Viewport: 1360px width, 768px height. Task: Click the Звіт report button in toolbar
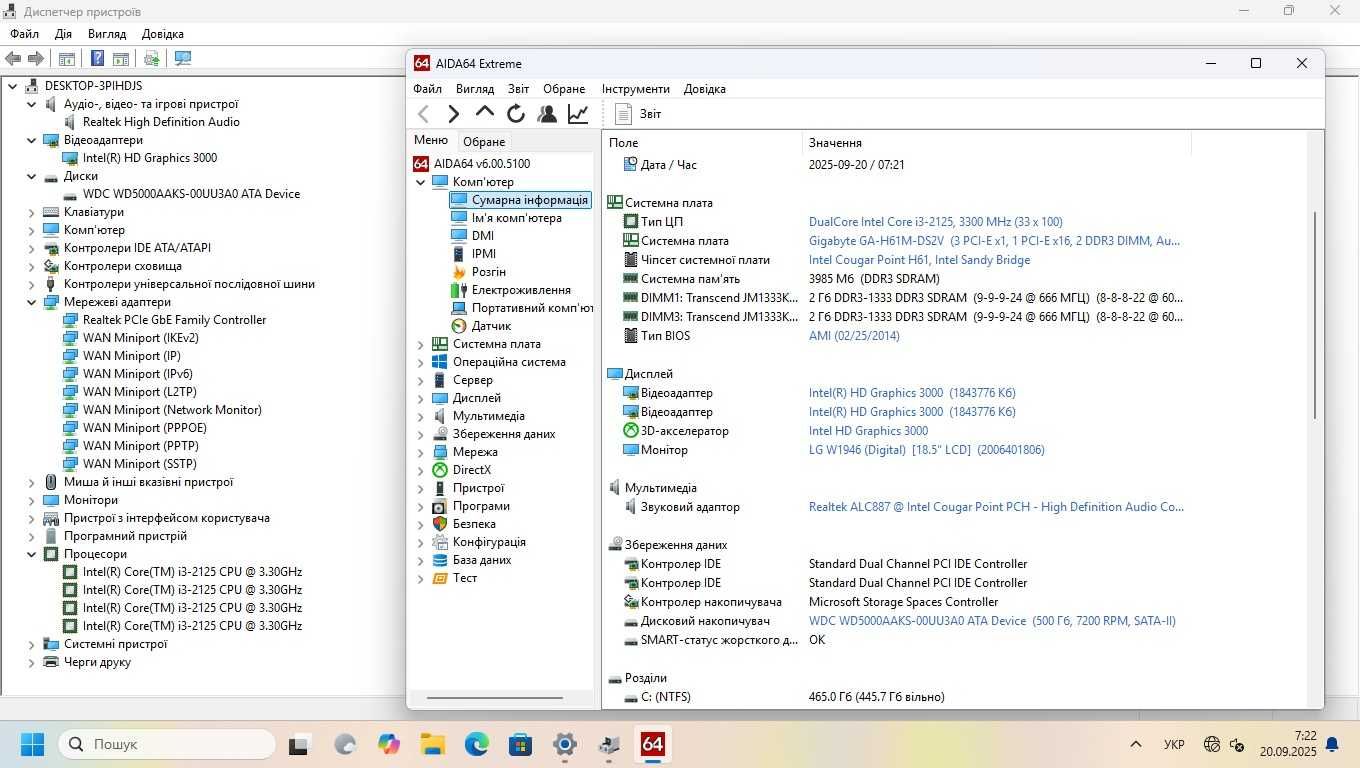[x=638, y=114]
